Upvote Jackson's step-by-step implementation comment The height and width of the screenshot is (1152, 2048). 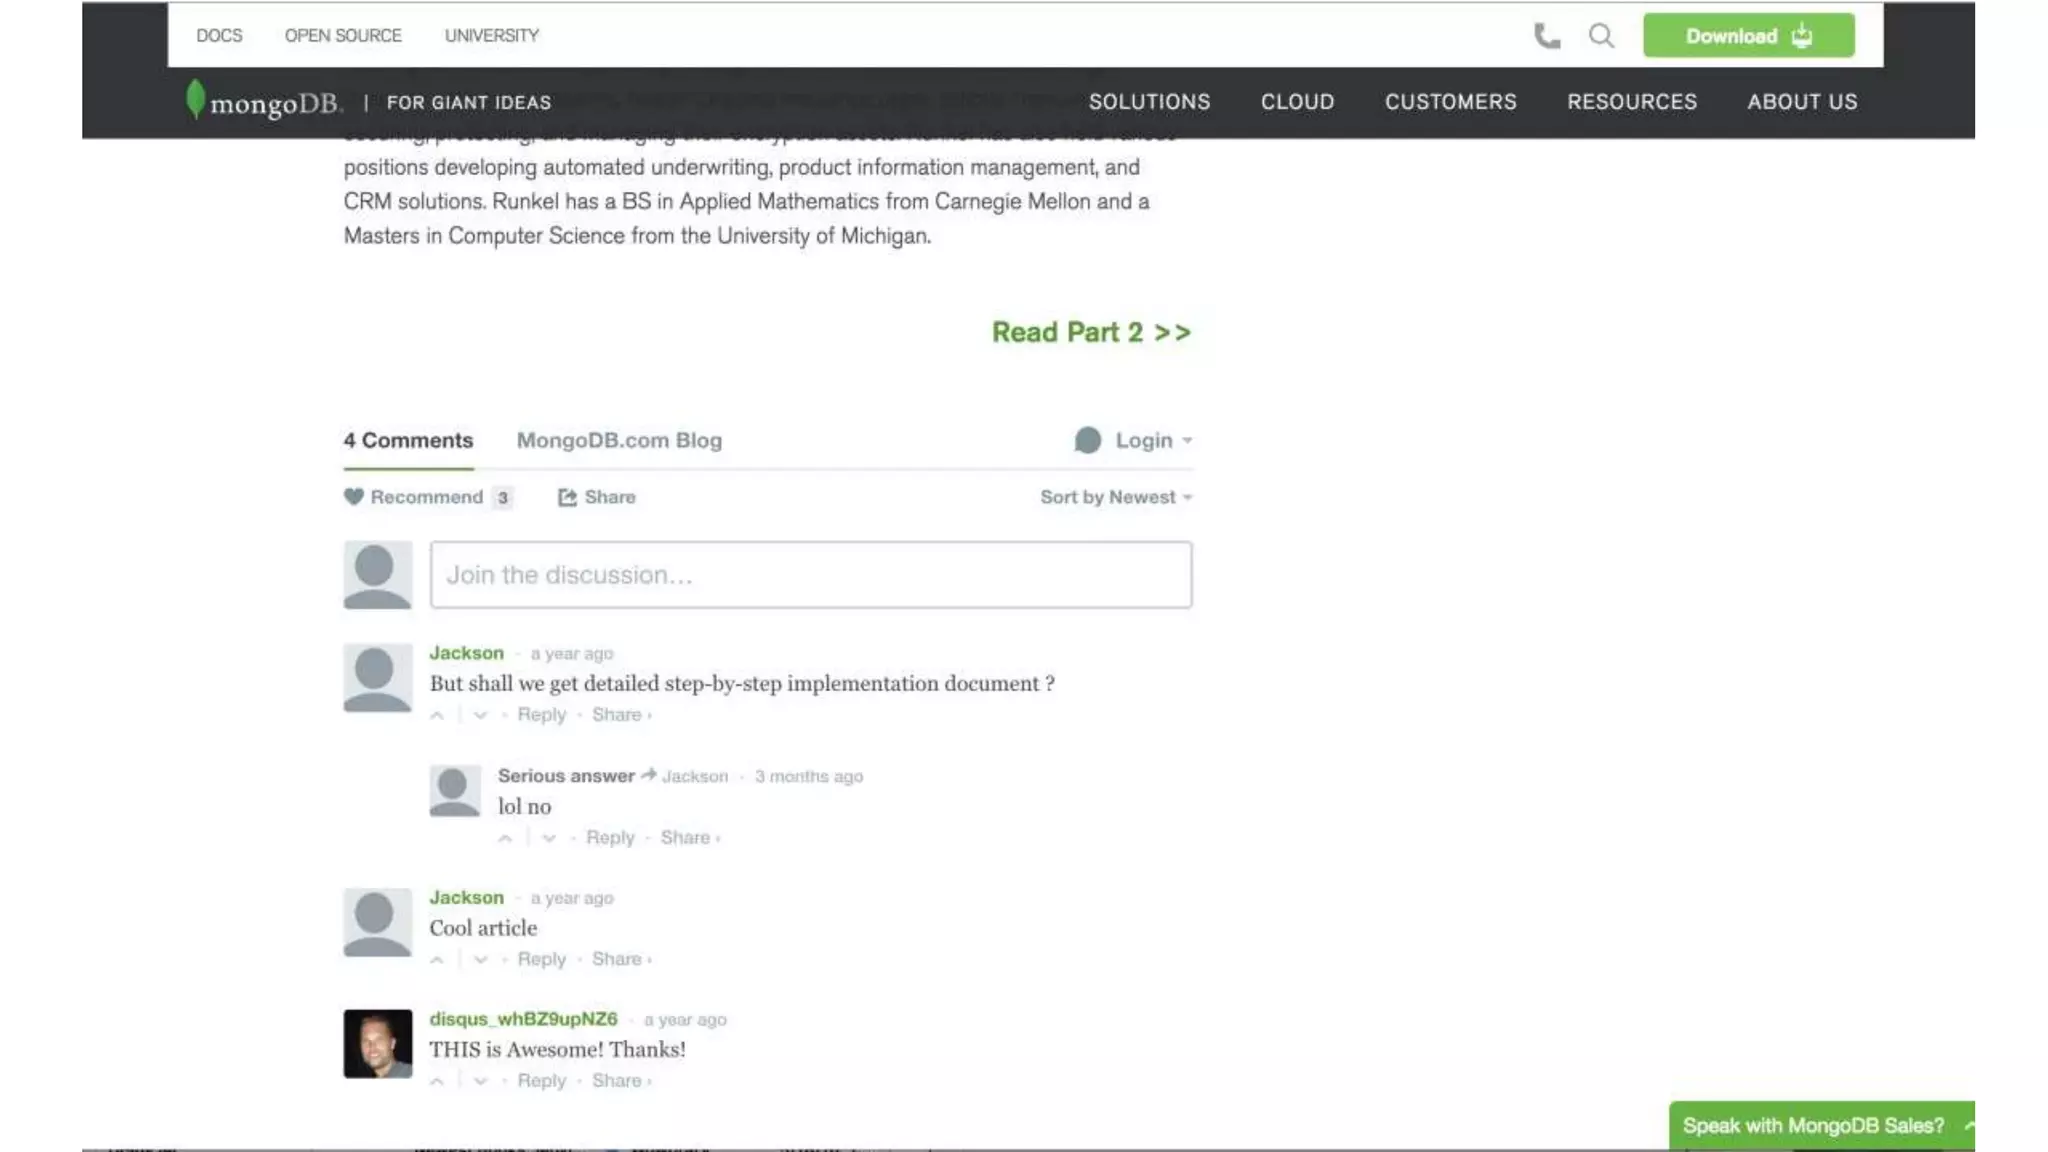[x=437, y=715]
